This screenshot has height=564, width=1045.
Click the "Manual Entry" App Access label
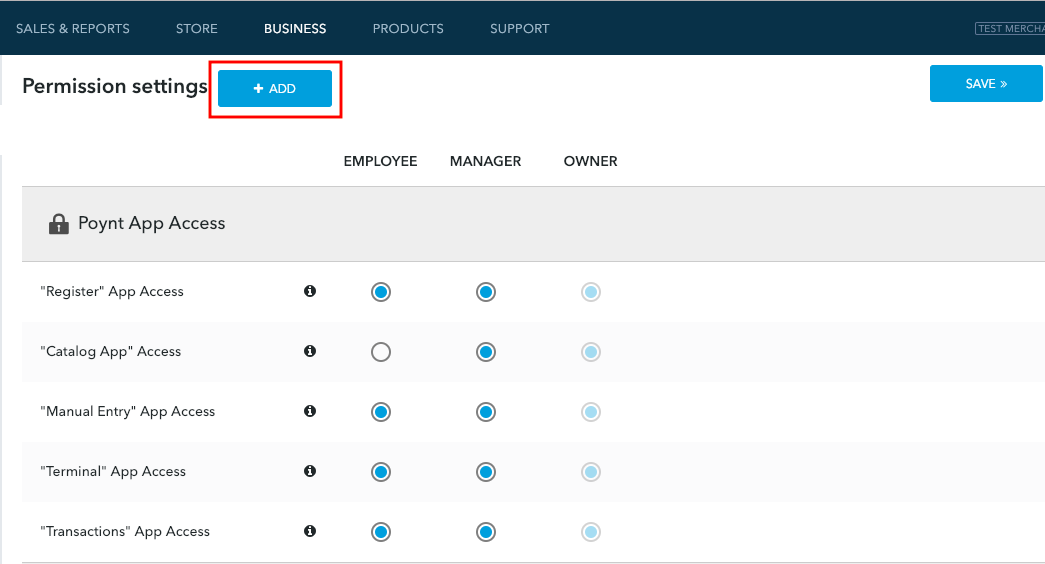pos(128,411)
